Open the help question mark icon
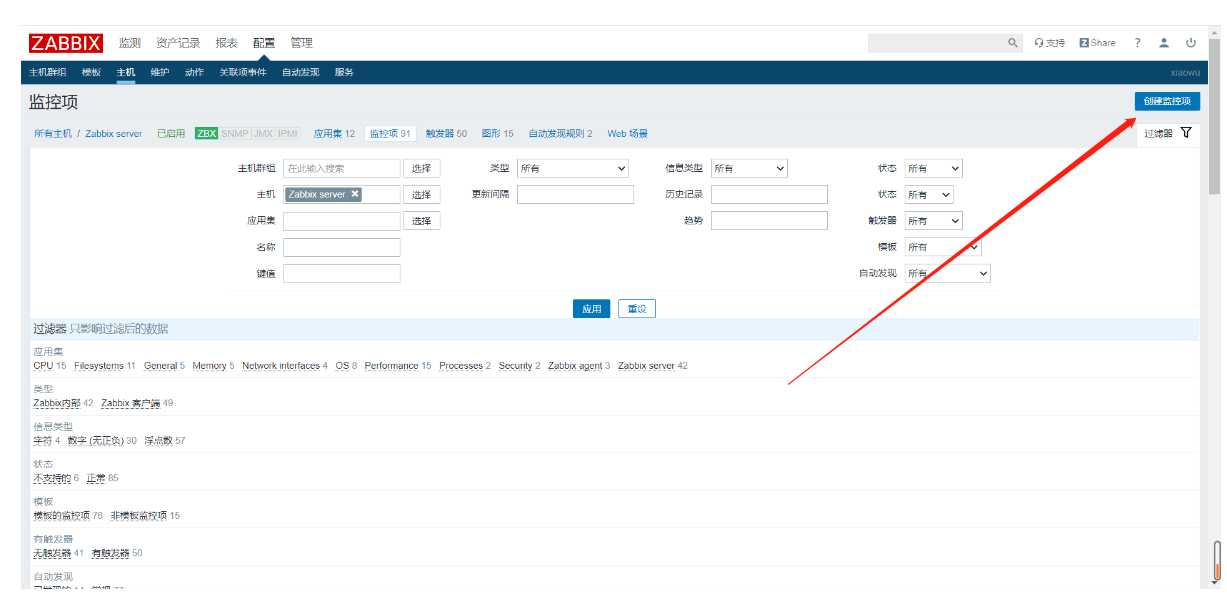The width and height of the screenshot is (1227, 602). (1138, 43)
